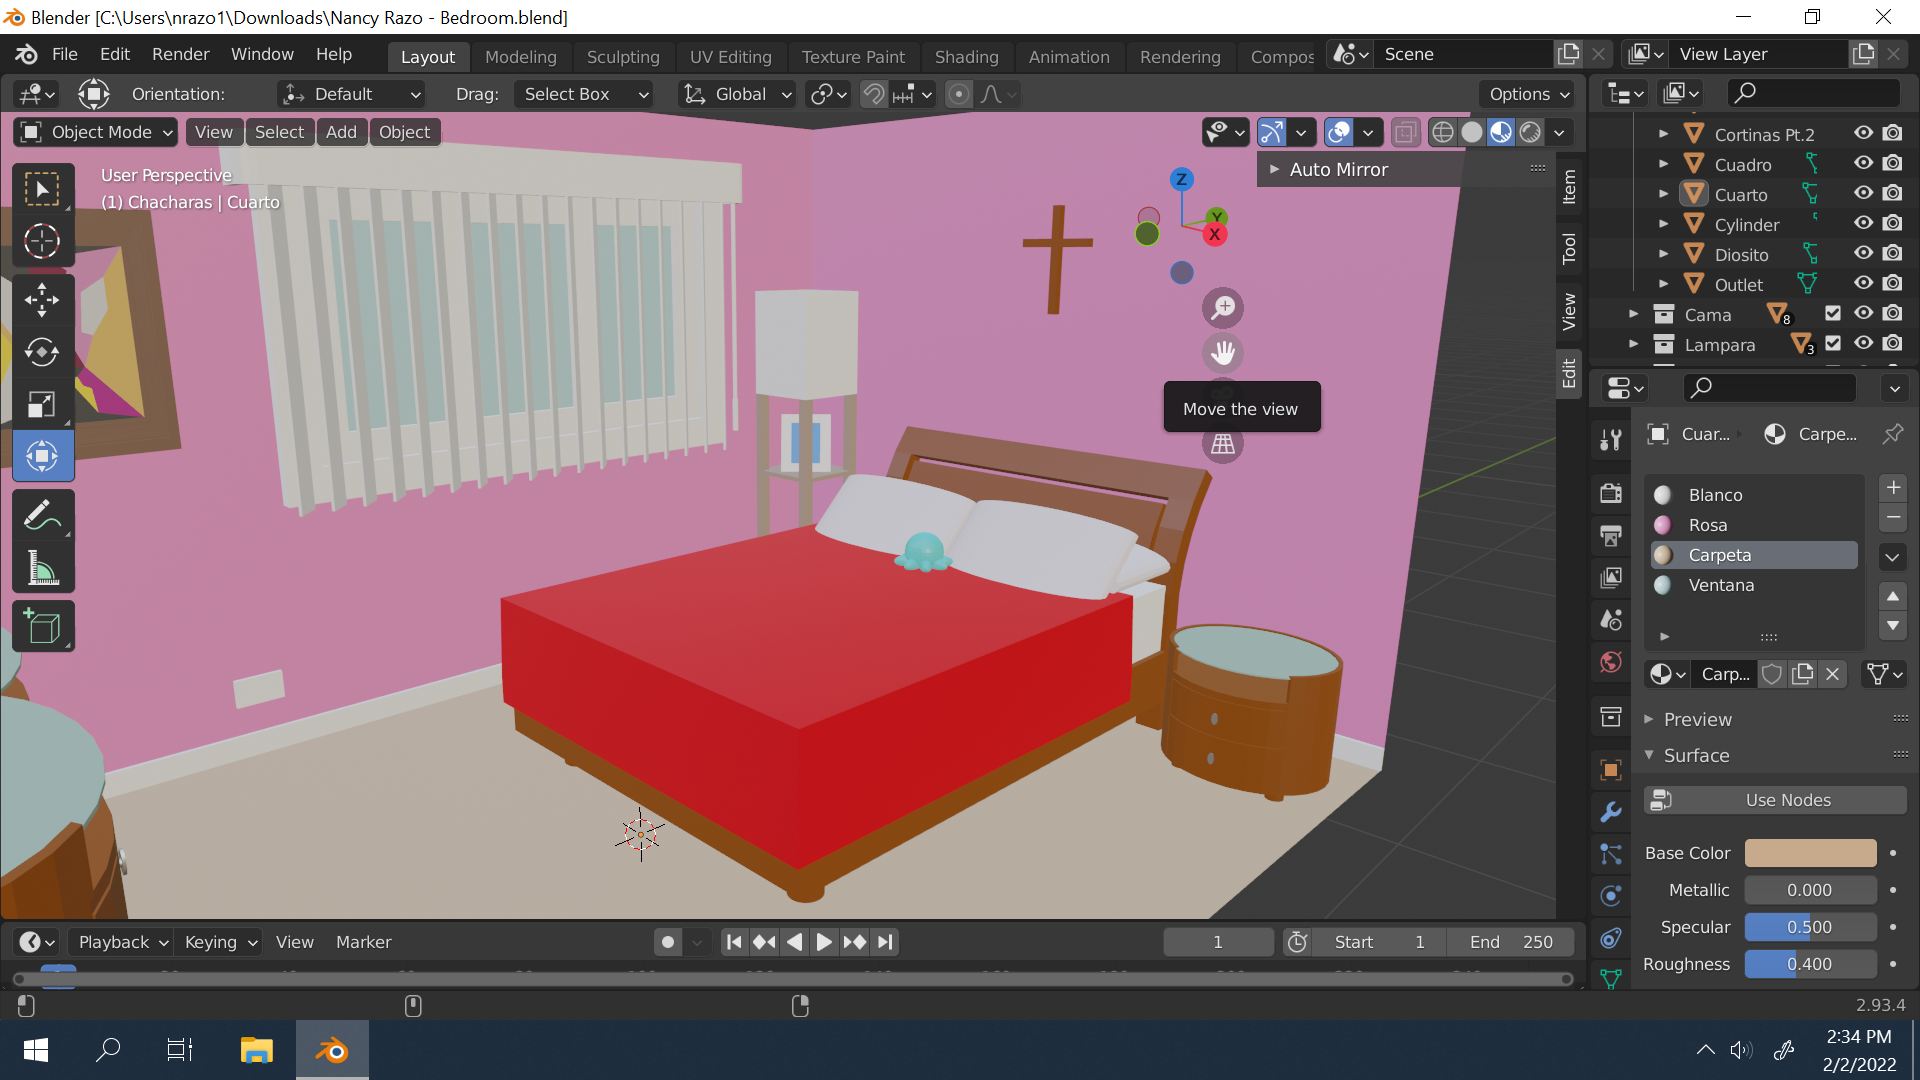Open the World properties tab icon
Image resolution: width=1920 pixels, height=1080 pixels.
(x=1610, y=662)
